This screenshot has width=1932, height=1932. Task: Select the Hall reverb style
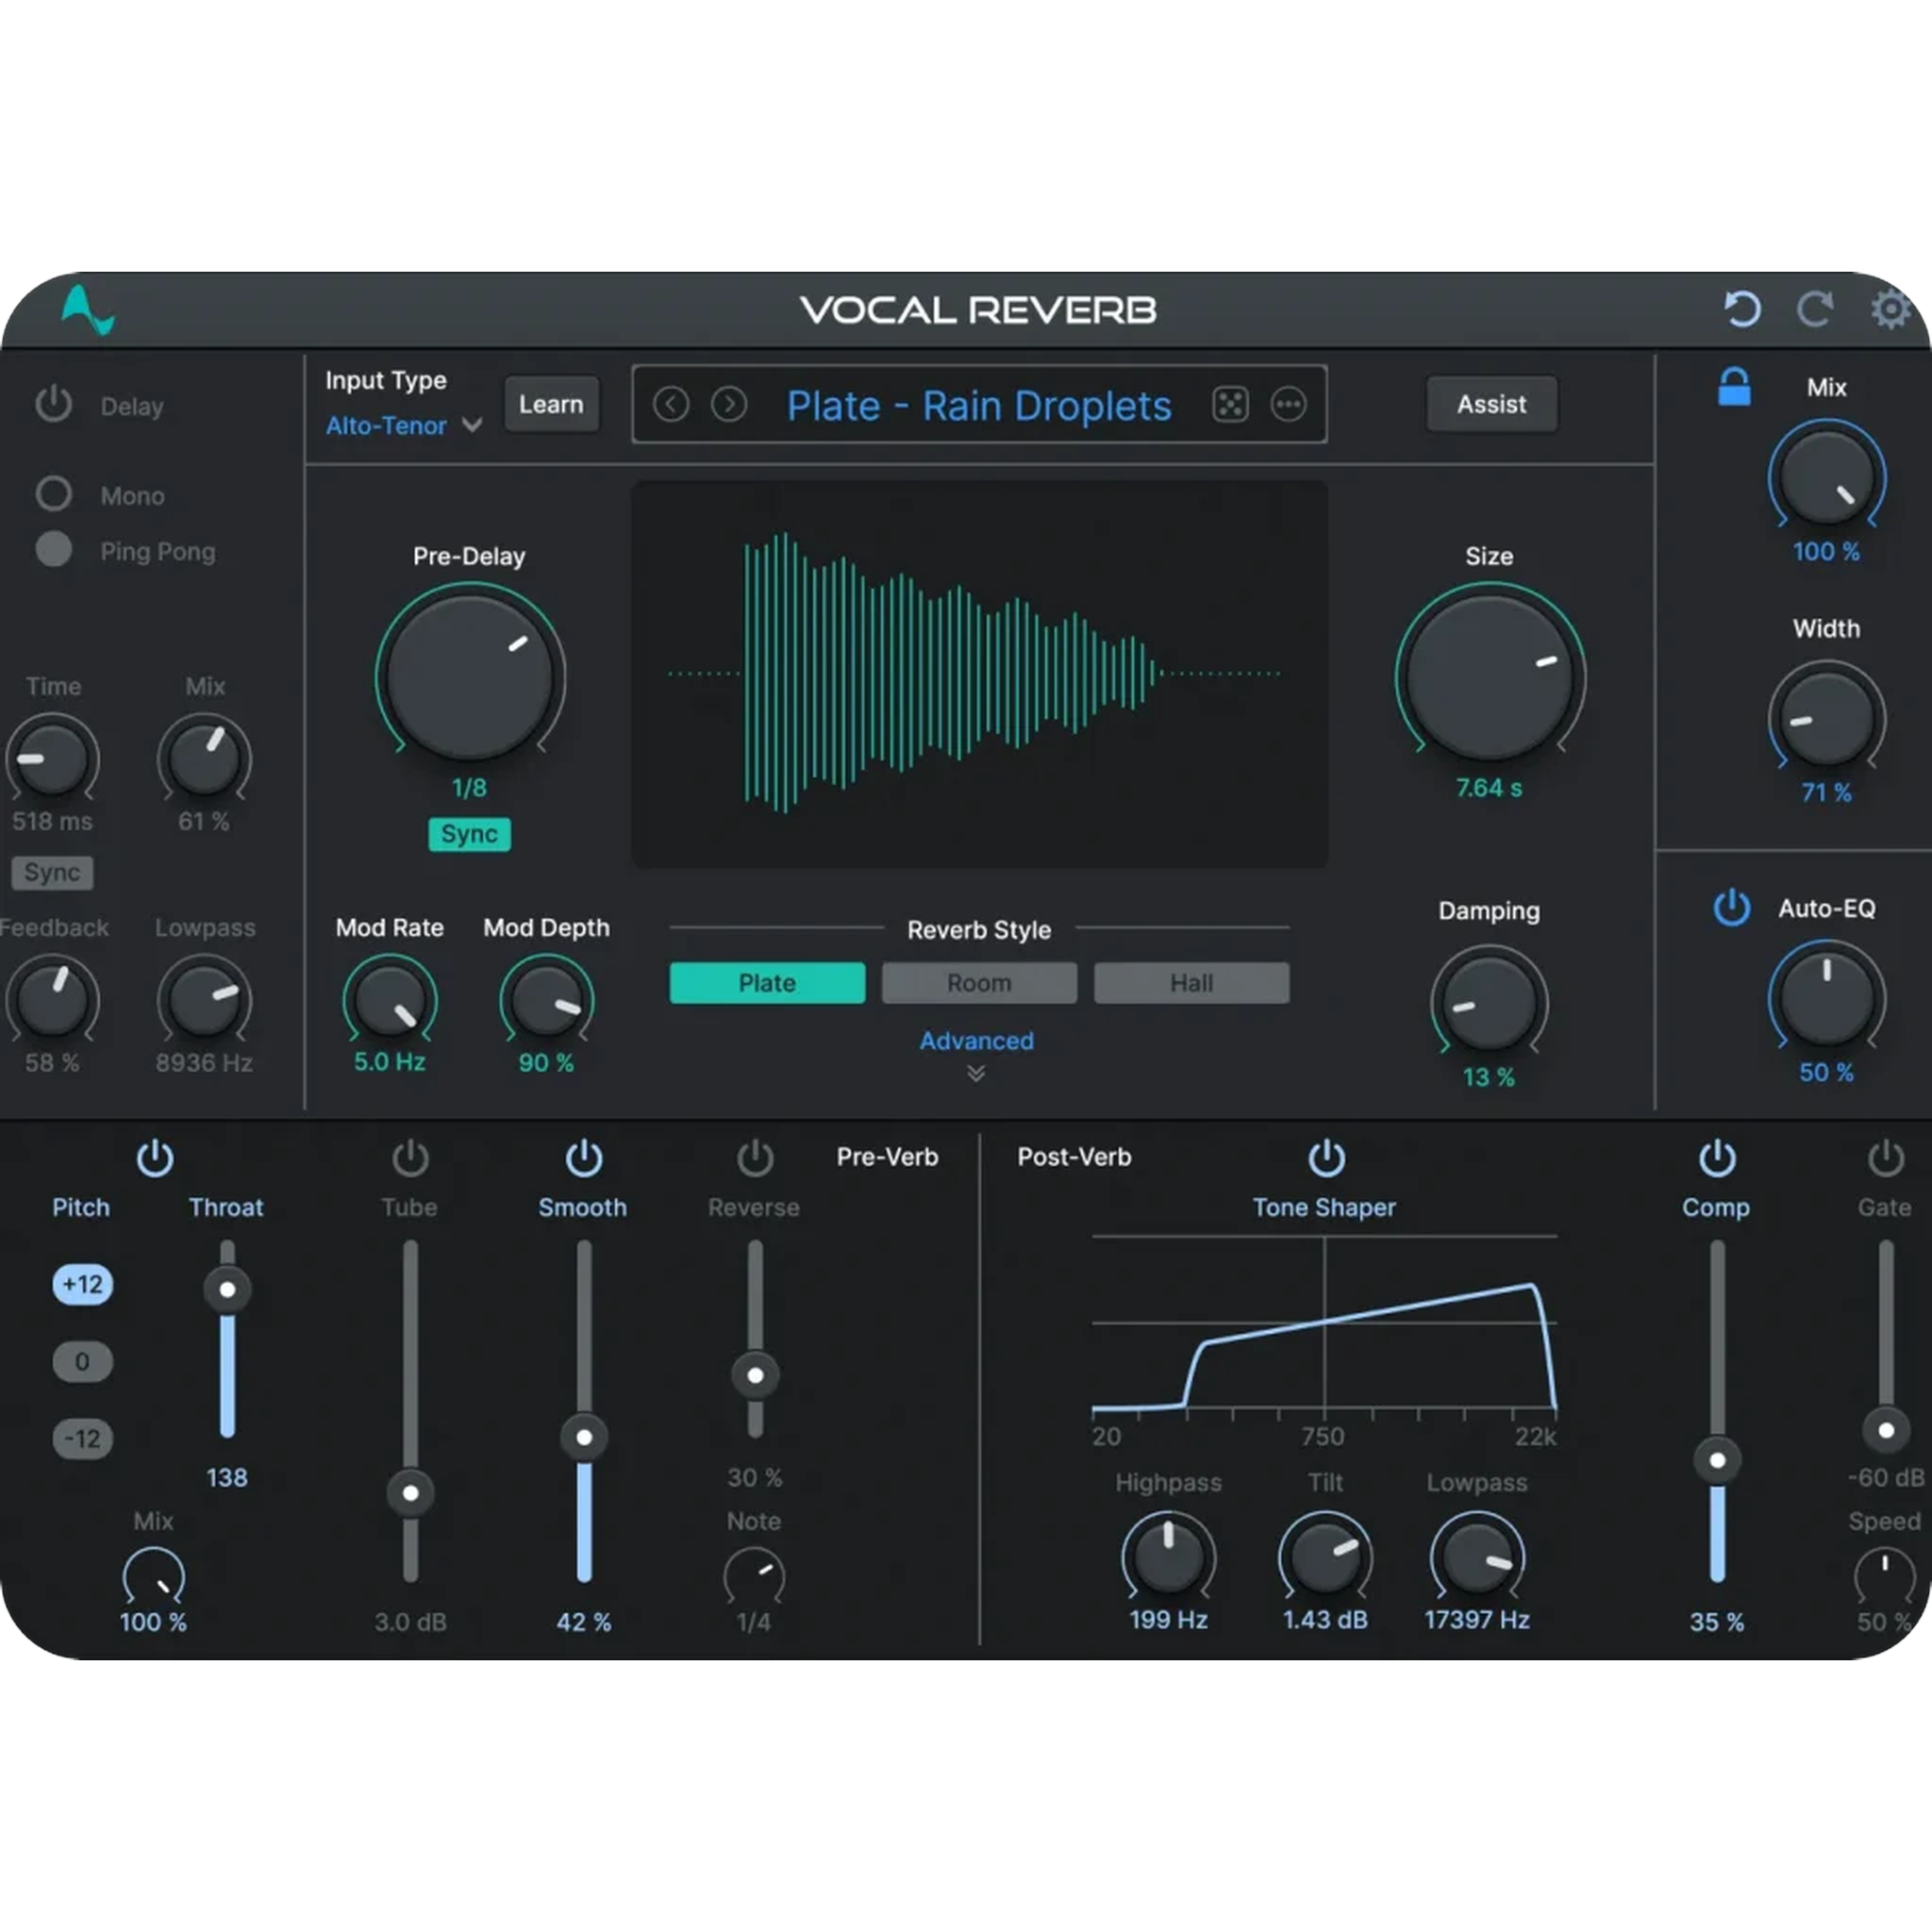pyautogui.click(x=1191, y=983)
